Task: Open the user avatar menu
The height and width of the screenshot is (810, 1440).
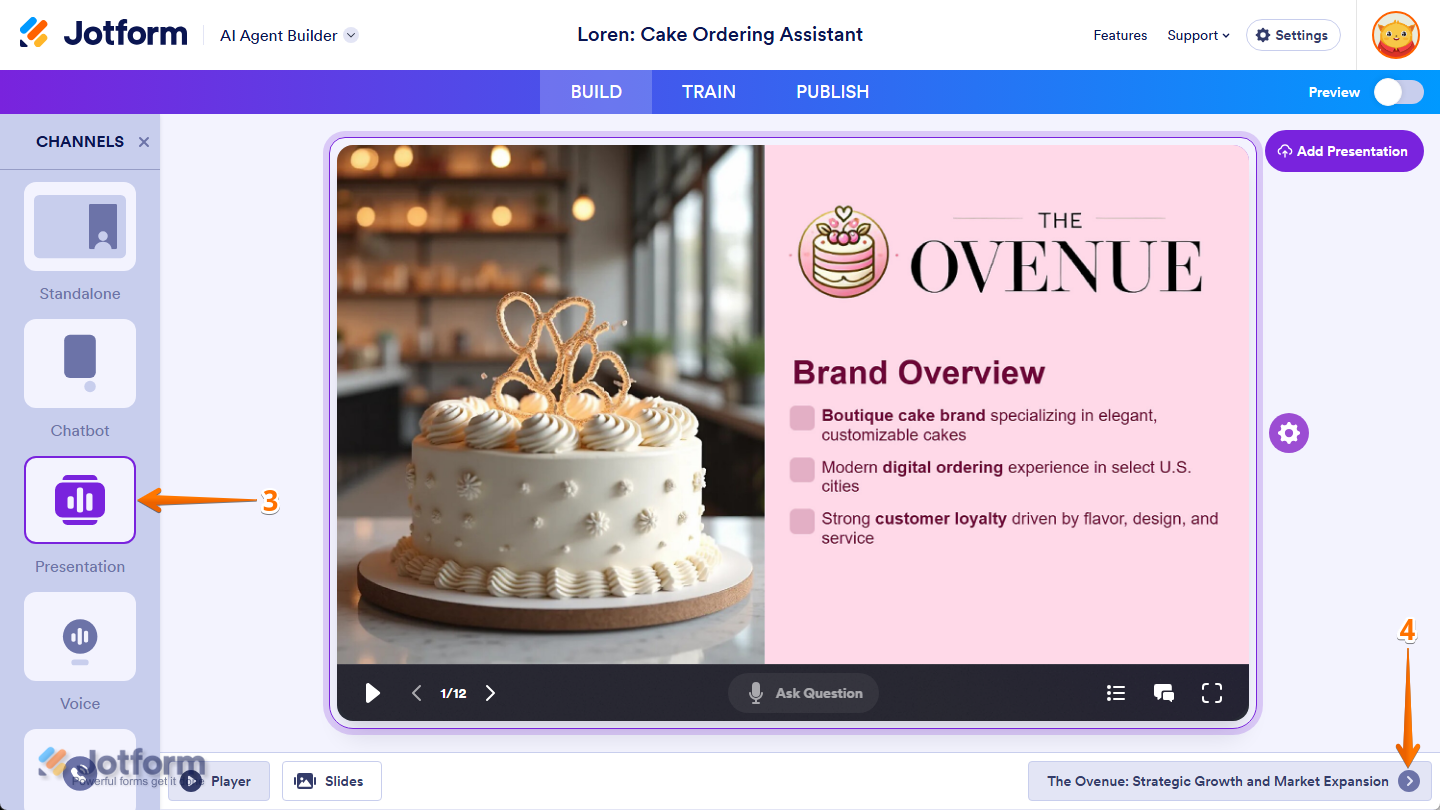Action: [1396, 35]
